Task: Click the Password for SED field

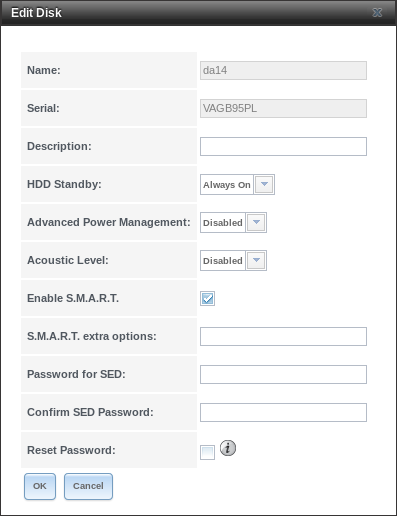Action: coord(283,374)
